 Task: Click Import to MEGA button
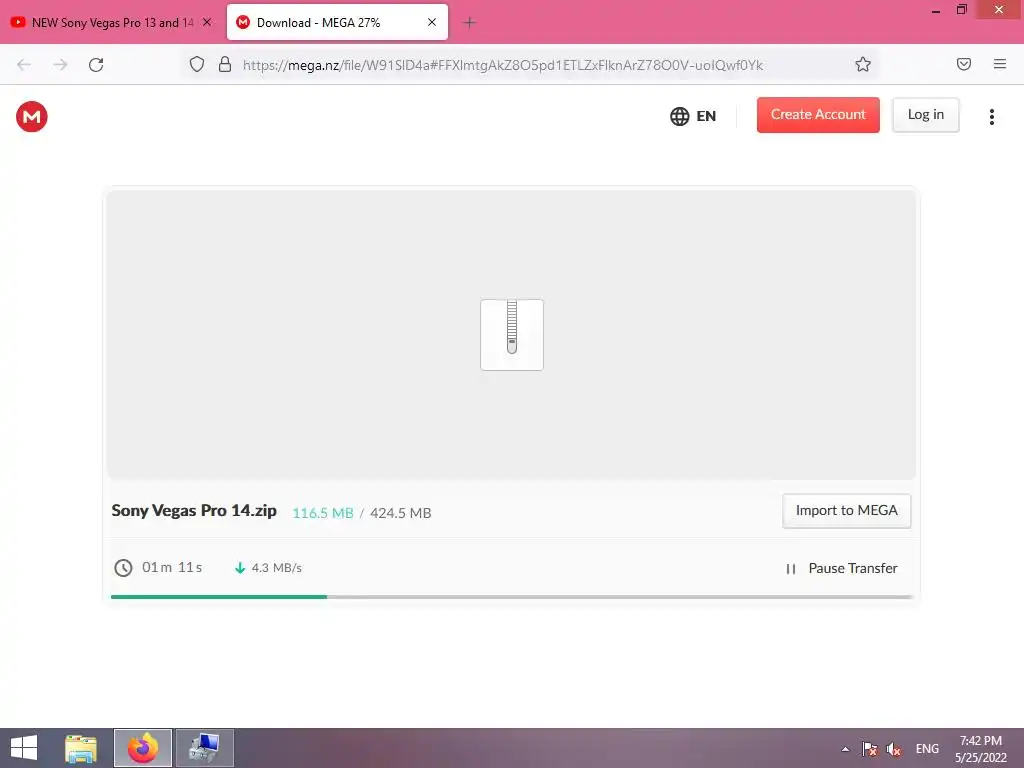point(846,511)
